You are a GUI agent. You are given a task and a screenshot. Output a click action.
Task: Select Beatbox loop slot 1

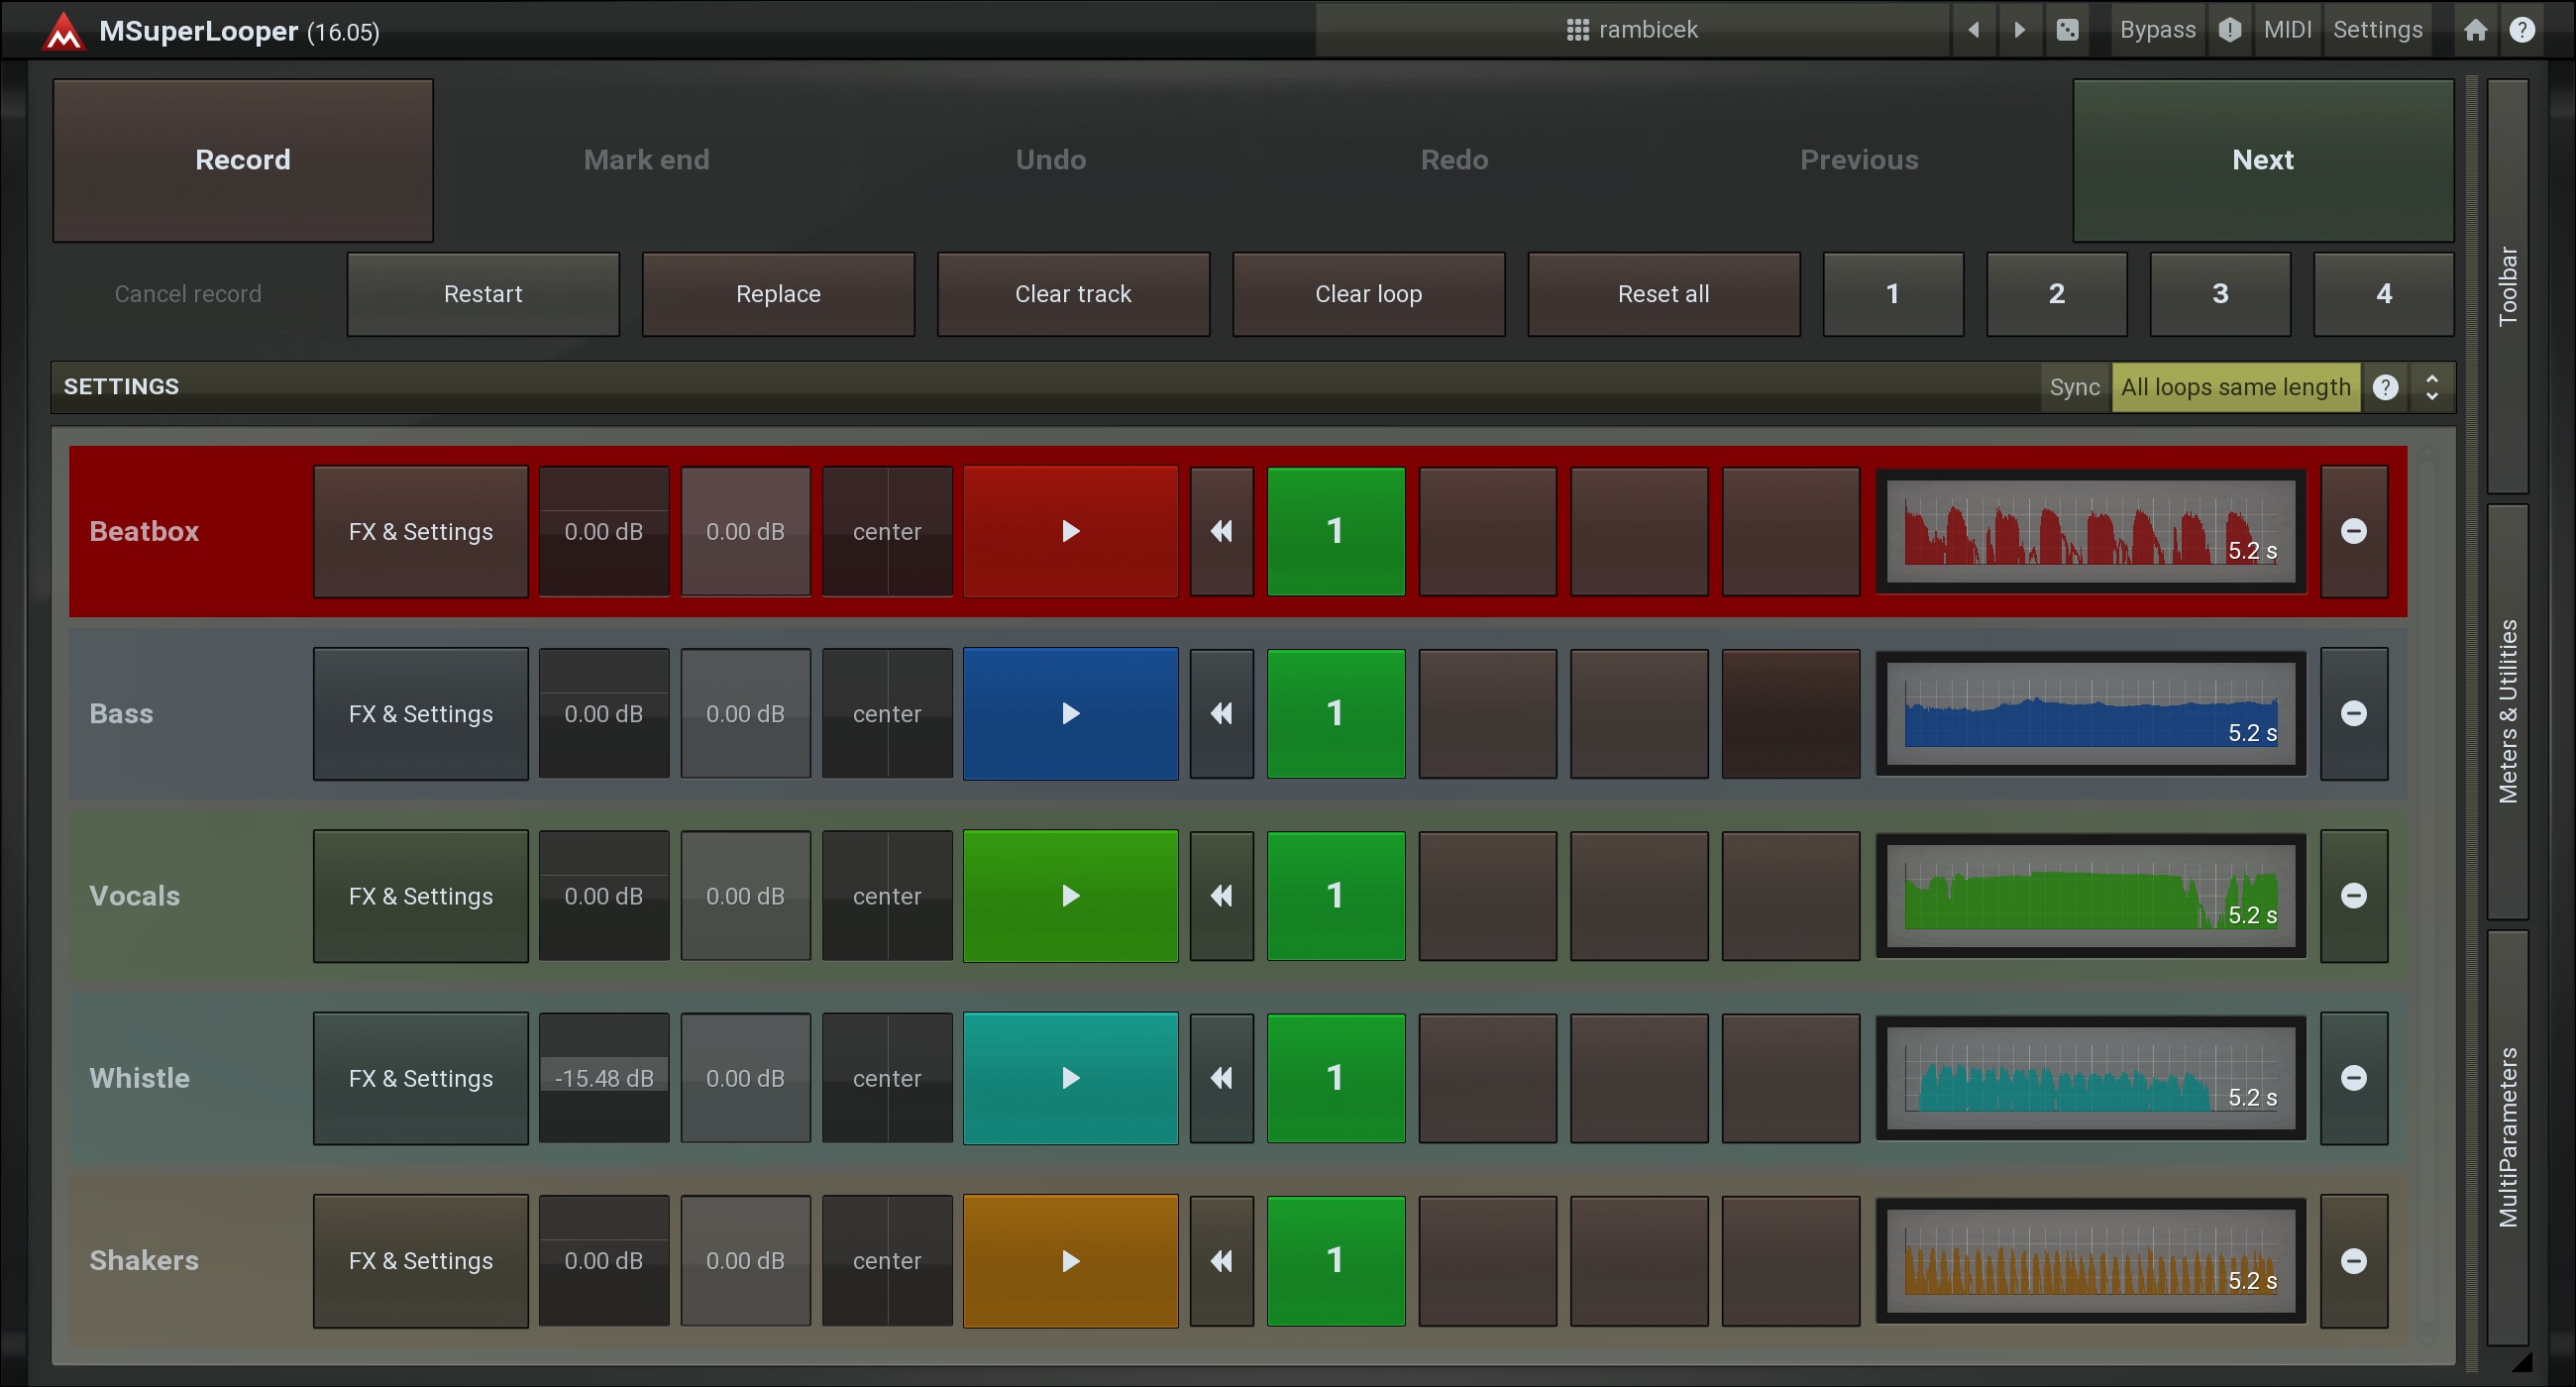pyautogui.click(x=1336, y=531)
